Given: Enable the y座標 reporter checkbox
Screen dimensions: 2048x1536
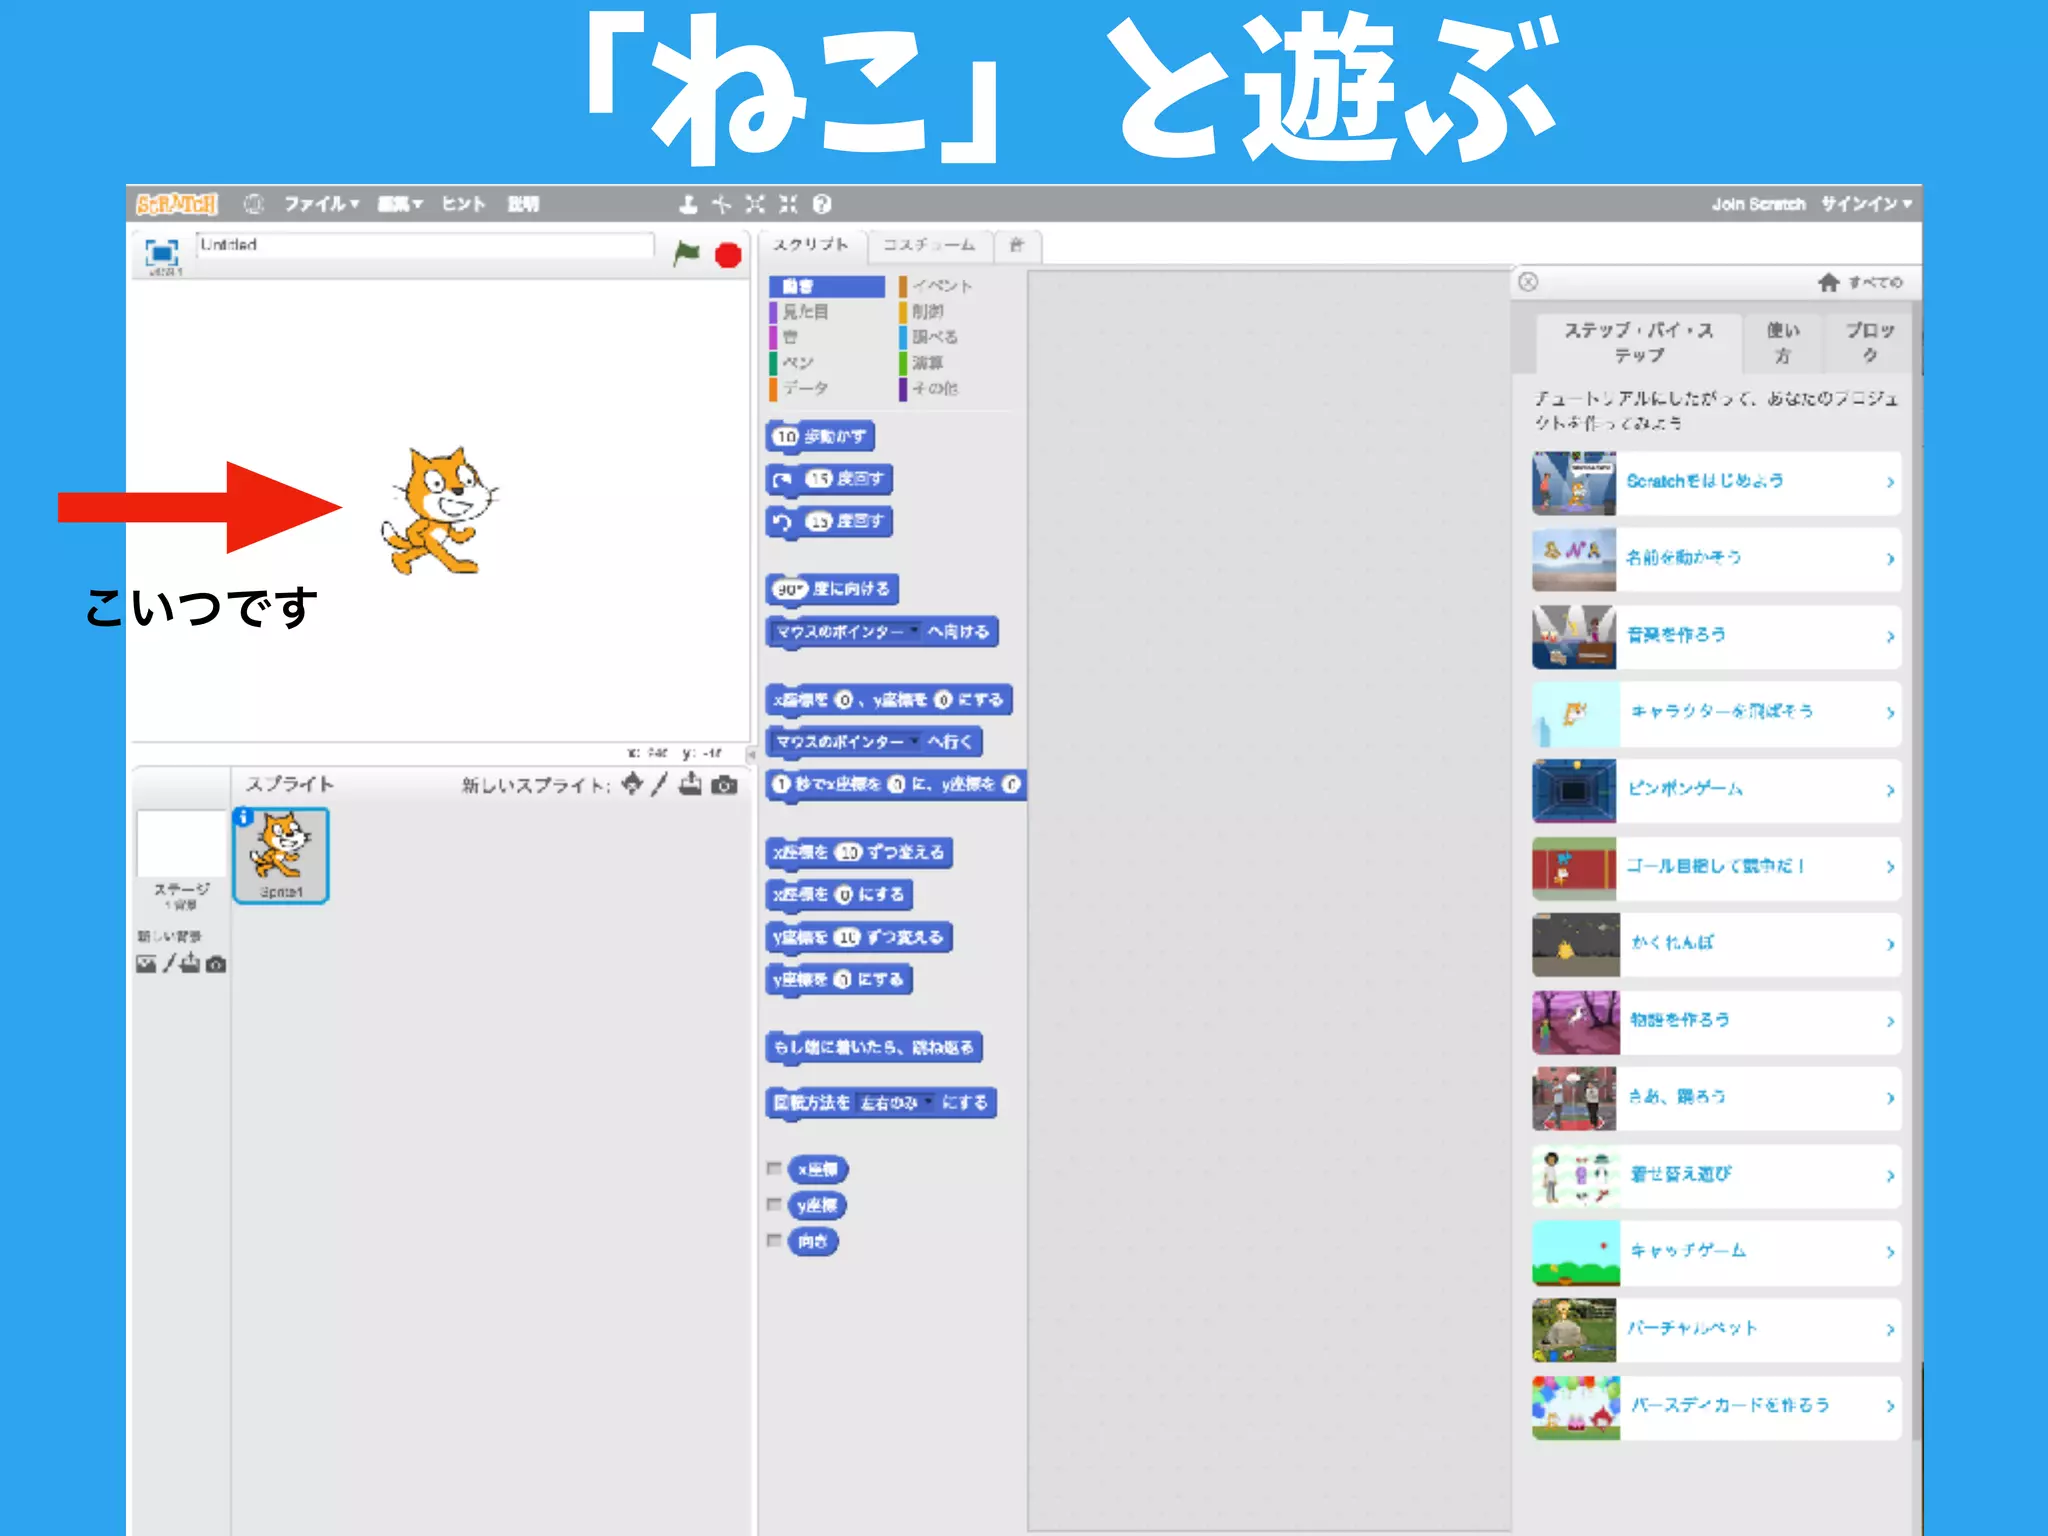Looking at the screenshot, I should tap(774, 1204).
